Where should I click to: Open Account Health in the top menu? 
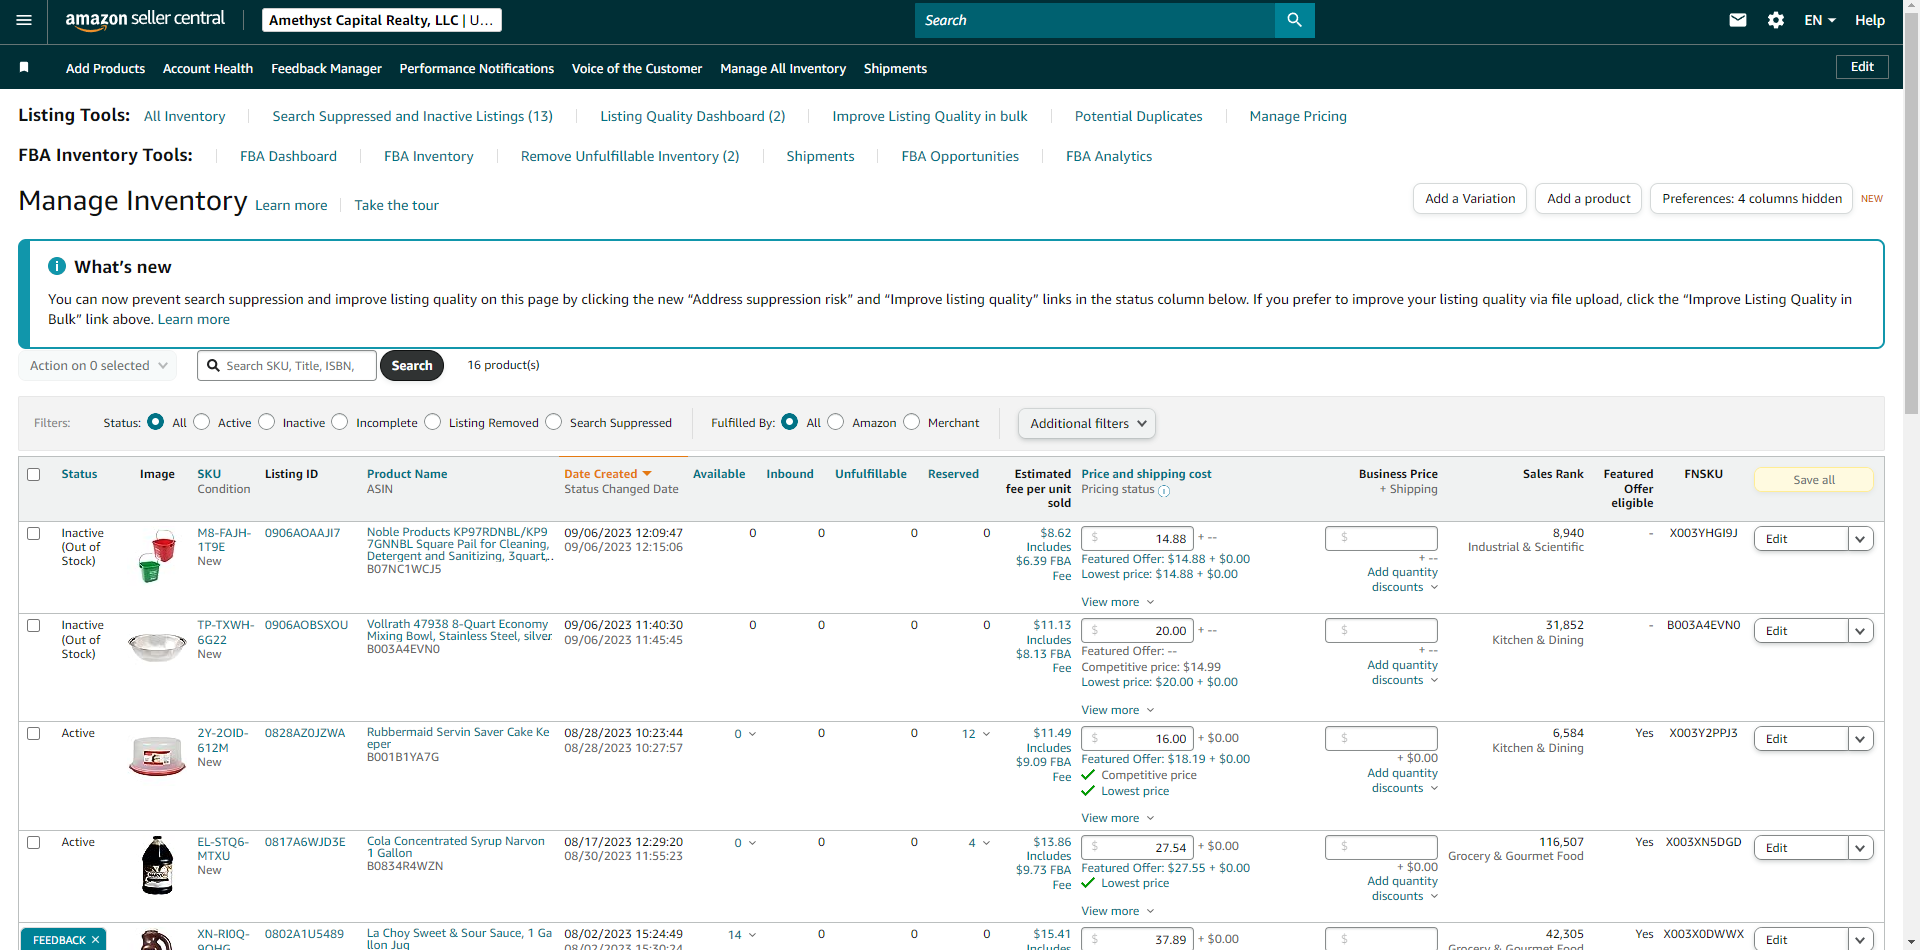[x=208, y=68]
